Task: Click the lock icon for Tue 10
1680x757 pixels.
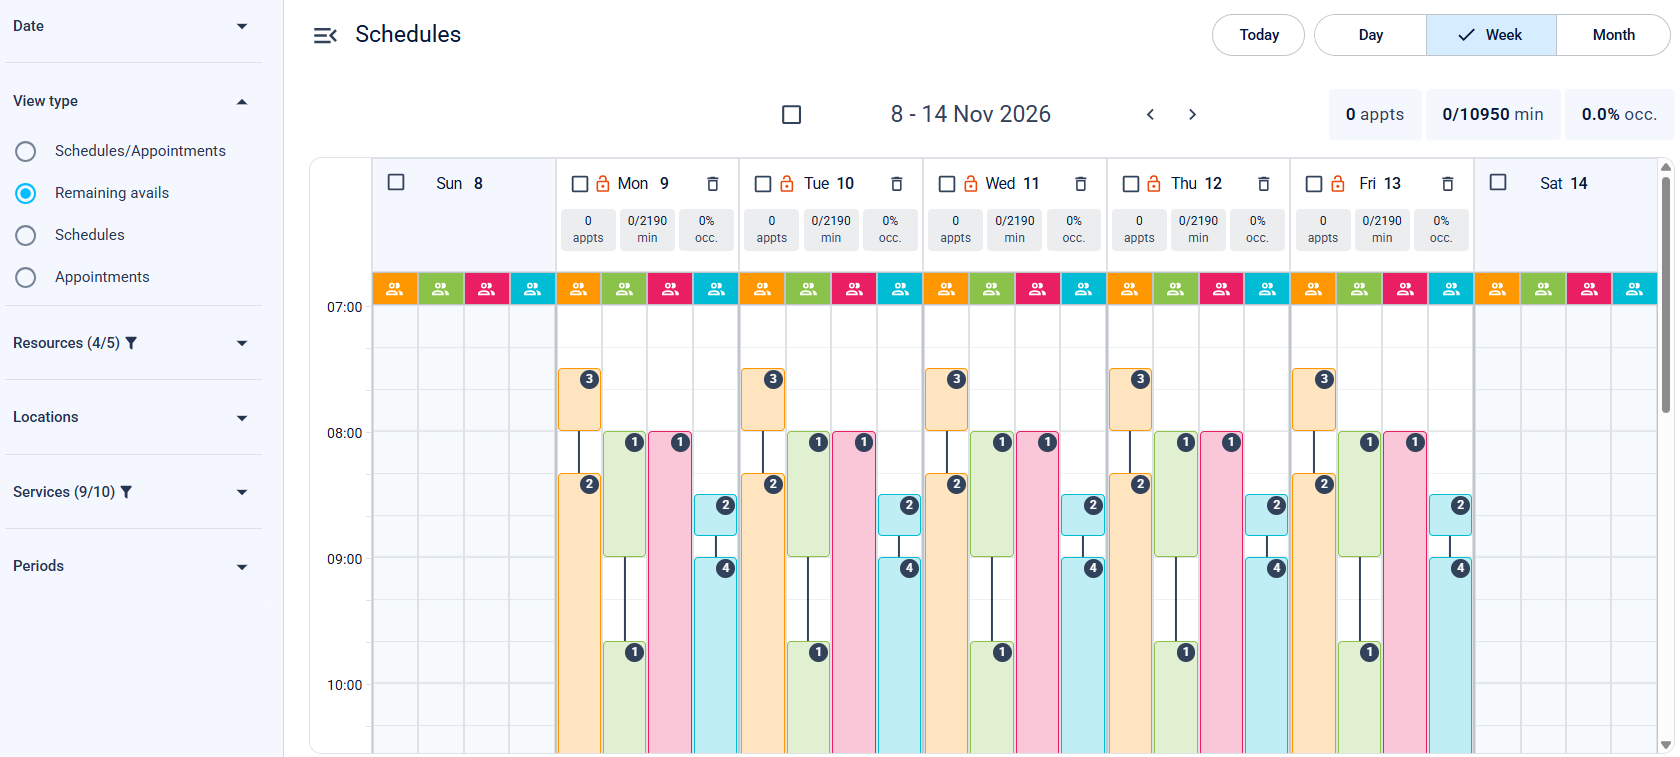Action: [787, 184]
